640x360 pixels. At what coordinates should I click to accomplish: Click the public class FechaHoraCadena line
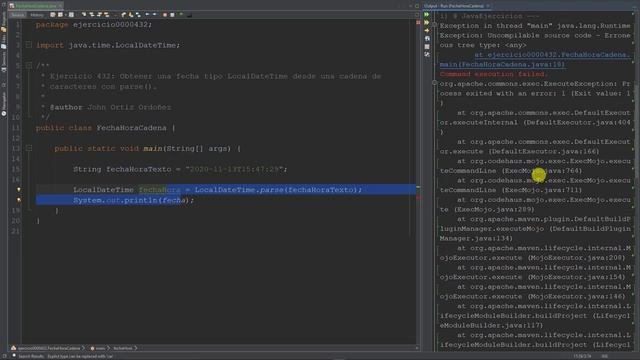[x=105, y=128]
